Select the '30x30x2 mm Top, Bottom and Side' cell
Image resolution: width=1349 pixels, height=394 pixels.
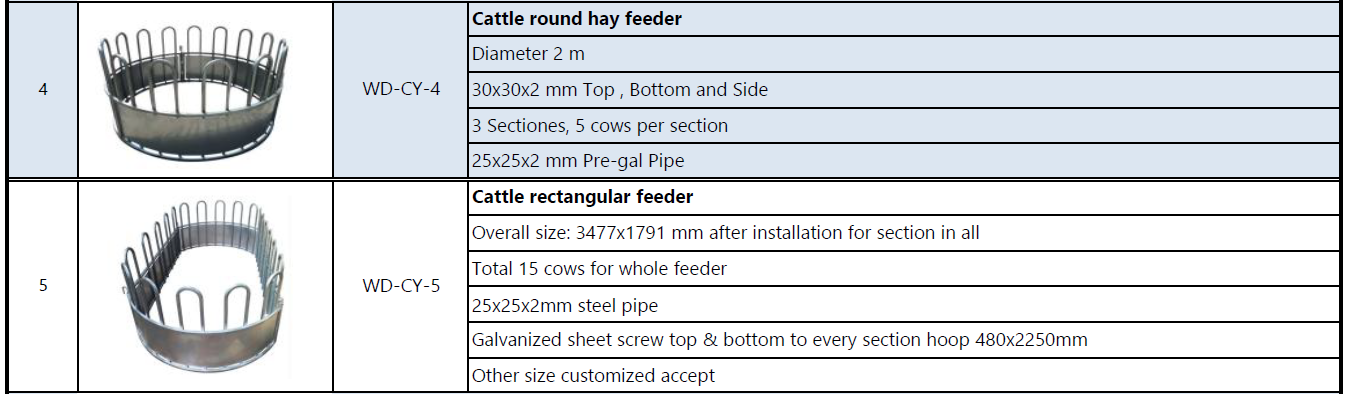click(x=904, y=90)
